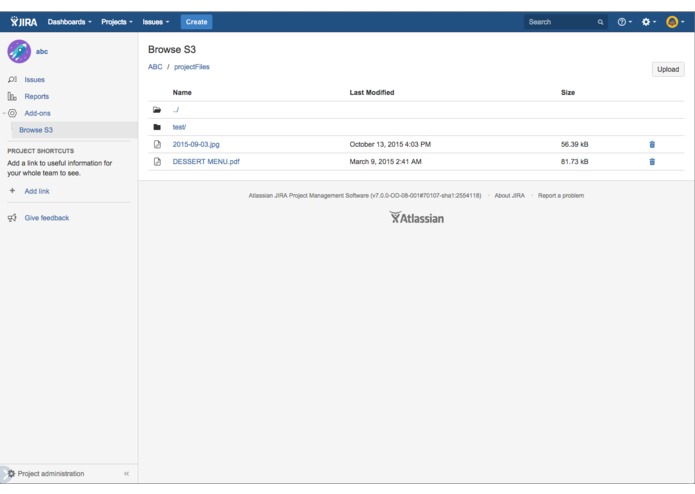Click the folder icon beside test/
Screen dimensions: 695x494
point(157,127)
